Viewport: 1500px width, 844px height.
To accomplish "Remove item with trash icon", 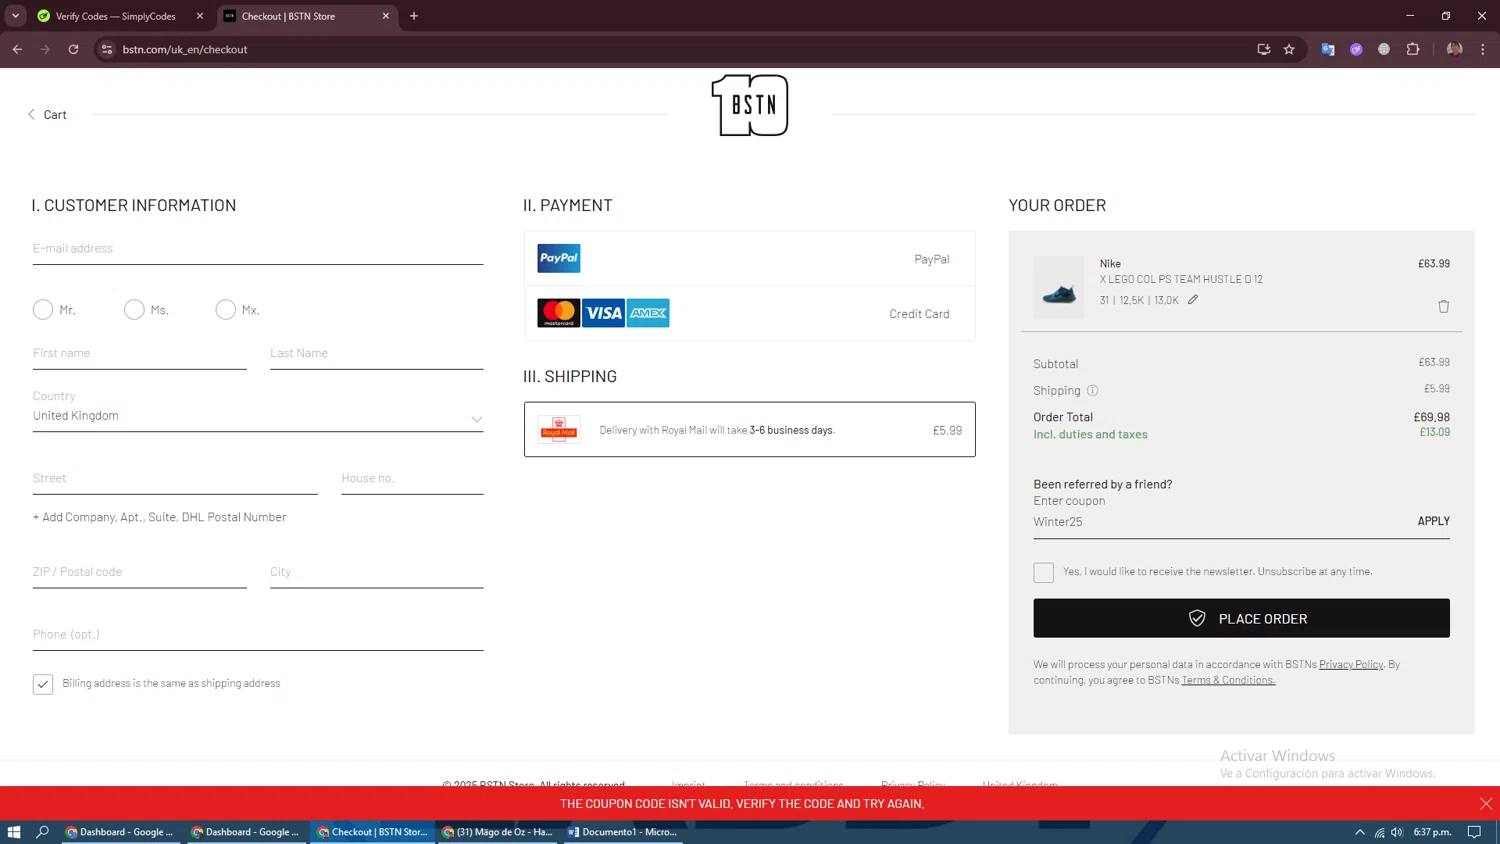I will [x=1444, y=307].
